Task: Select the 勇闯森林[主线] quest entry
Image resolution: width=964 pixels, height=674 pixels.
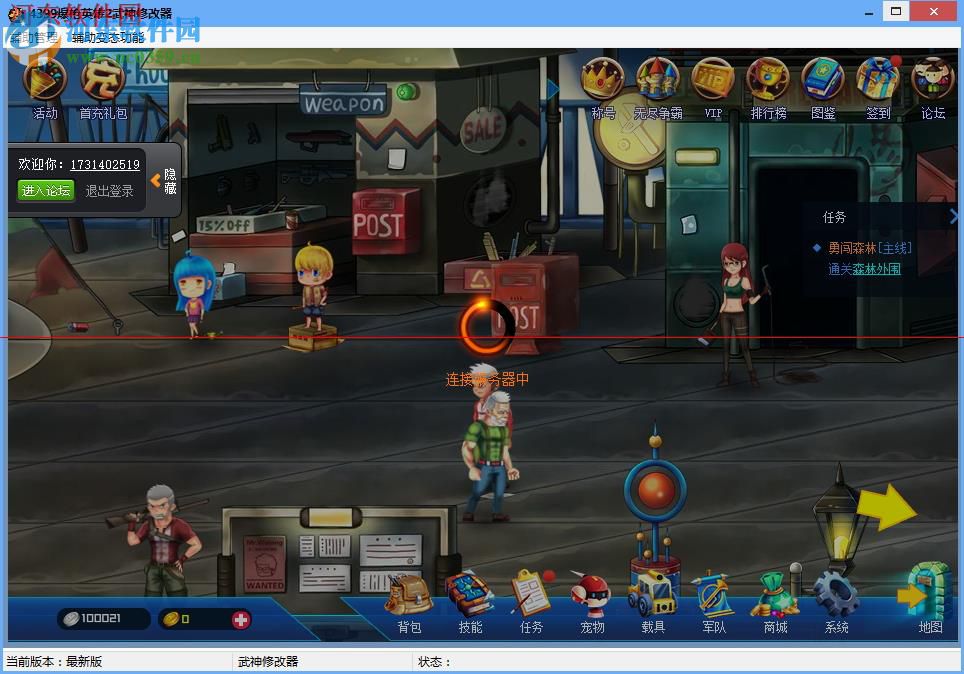Action: [870, 248]
